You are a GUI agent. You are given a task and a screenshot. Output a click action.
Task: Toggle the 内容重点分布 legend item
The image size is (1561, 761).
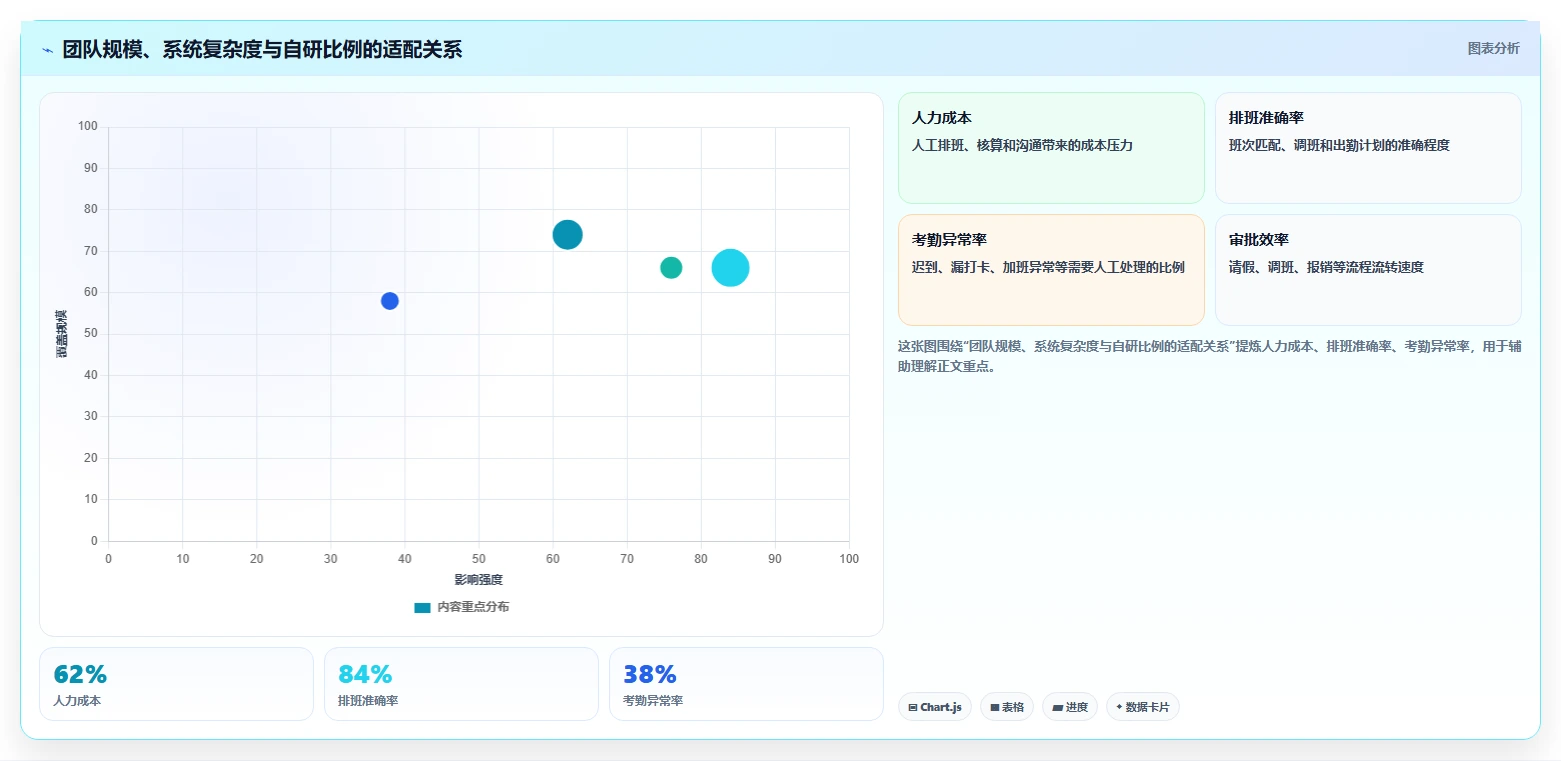pos(462,607)
